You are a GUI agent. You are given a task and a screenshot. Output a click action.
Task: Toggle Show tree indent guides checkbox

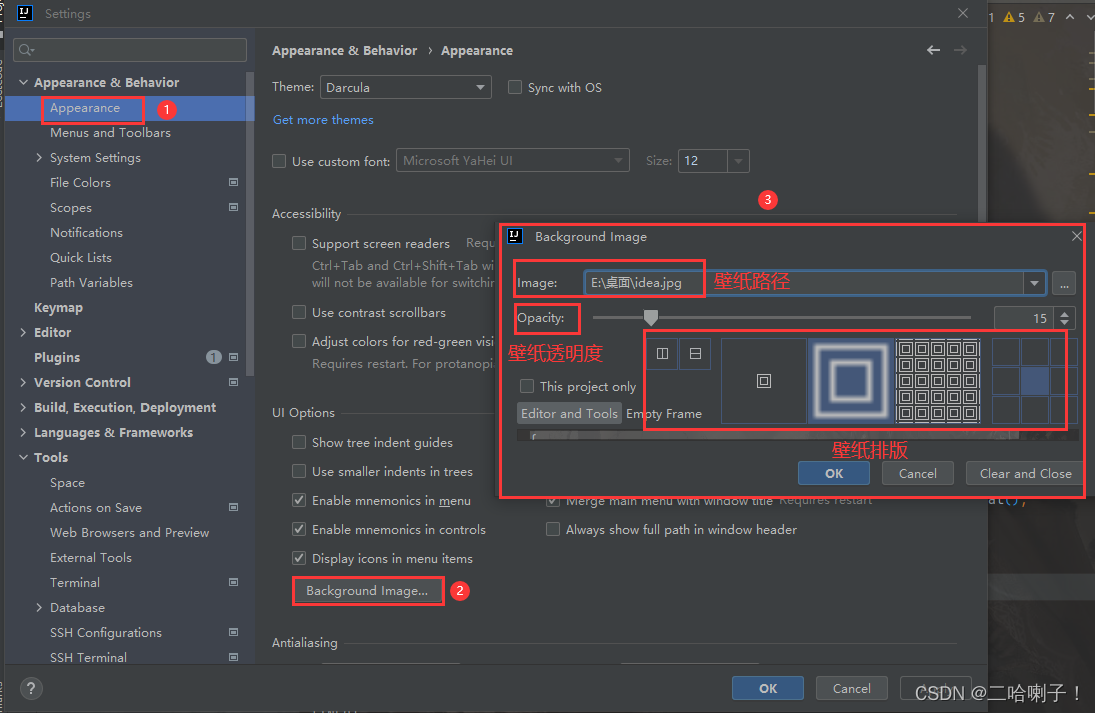pyautogui.click(x=299, y=442)
